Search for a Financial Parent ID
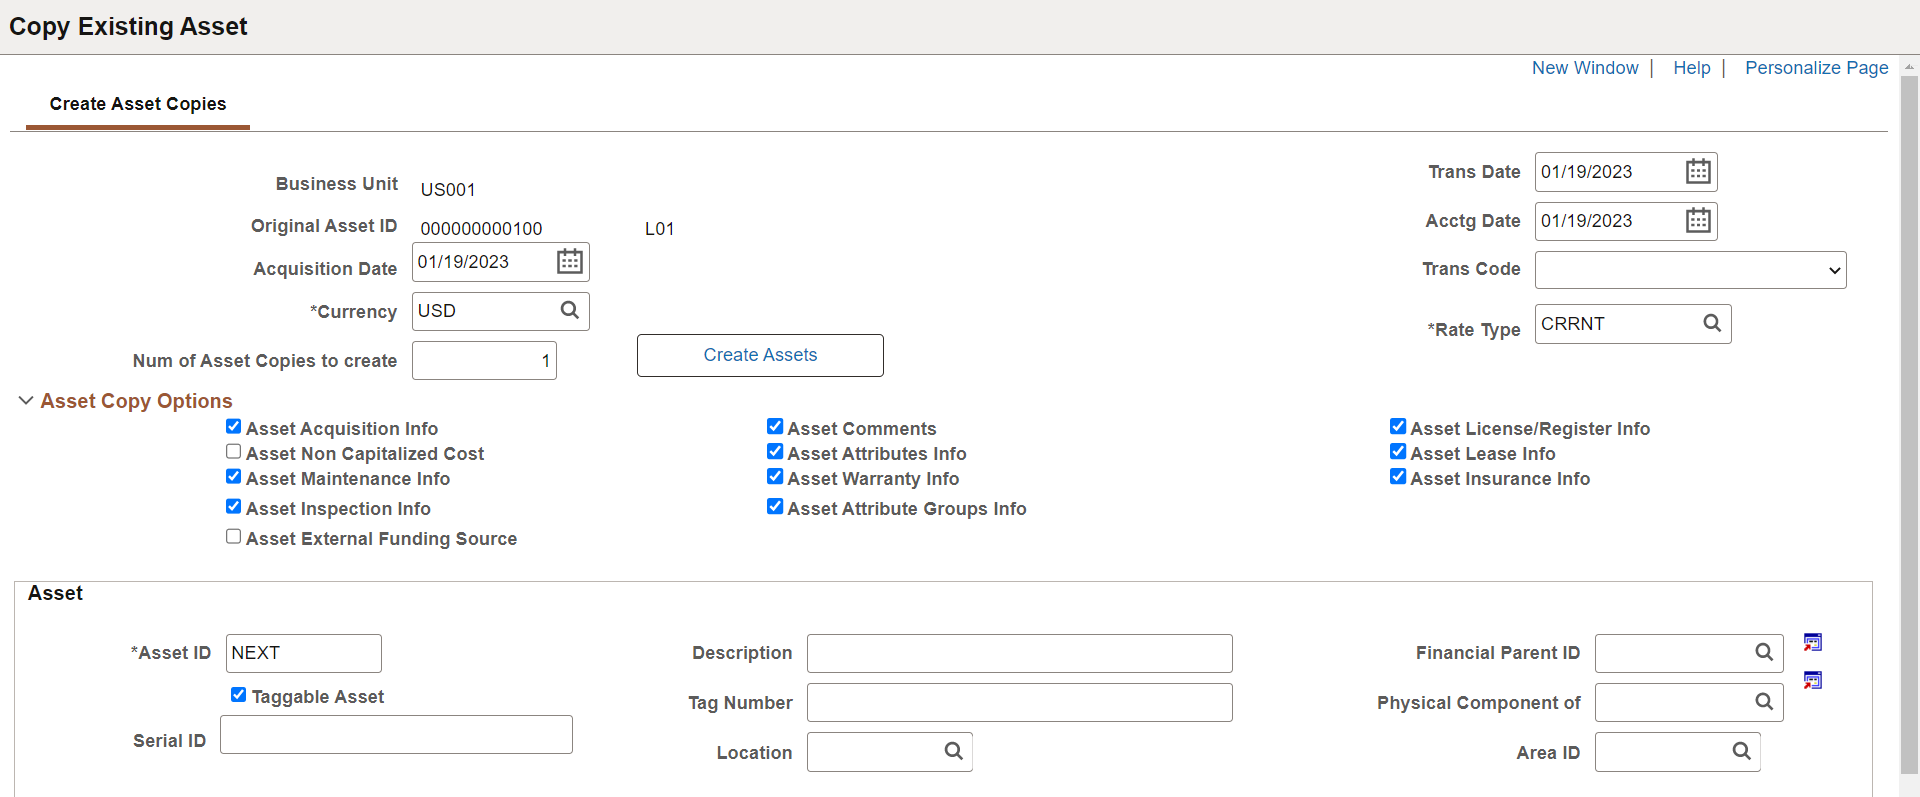Screen dimensions: 1920x797 click(x=1763, y=653)
